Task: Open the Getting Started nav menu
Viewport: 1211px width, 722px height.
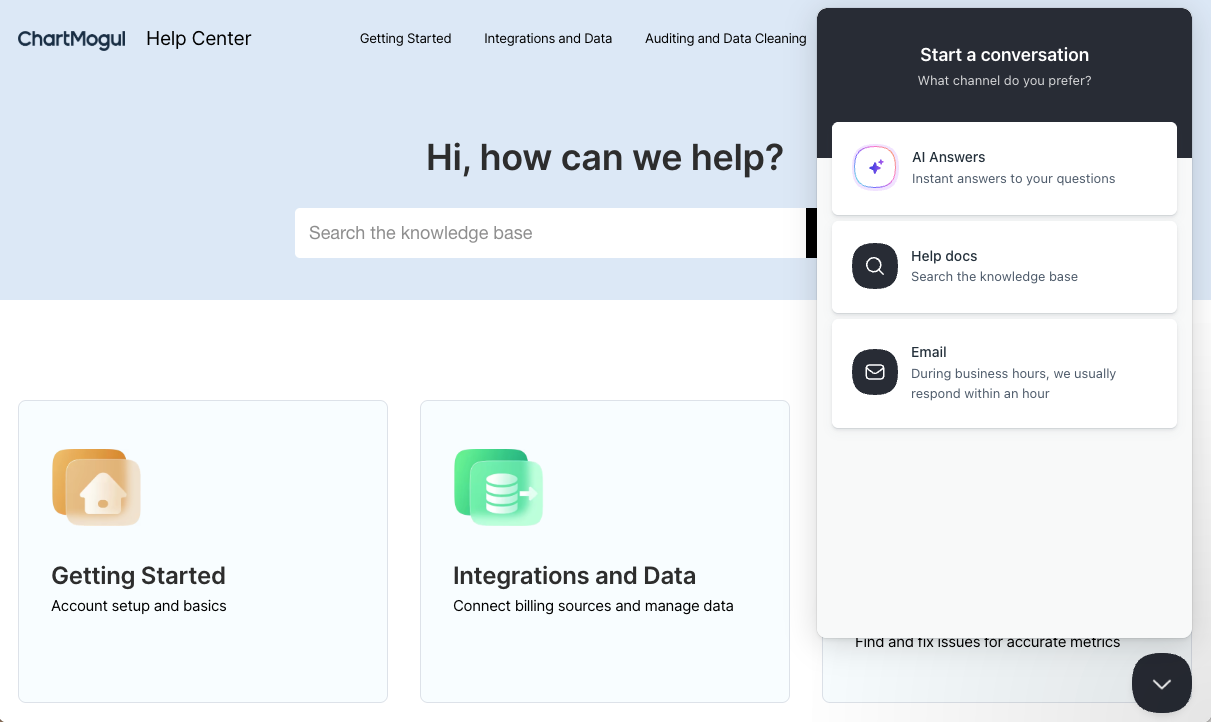Action: pyautogui.click(x=405, y=39)
